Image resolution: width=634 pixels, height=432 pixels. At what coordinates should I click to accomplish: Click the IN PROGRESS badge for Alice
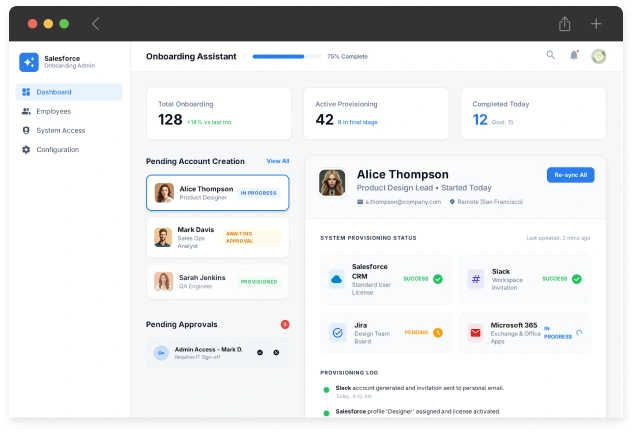coord(258,193)
